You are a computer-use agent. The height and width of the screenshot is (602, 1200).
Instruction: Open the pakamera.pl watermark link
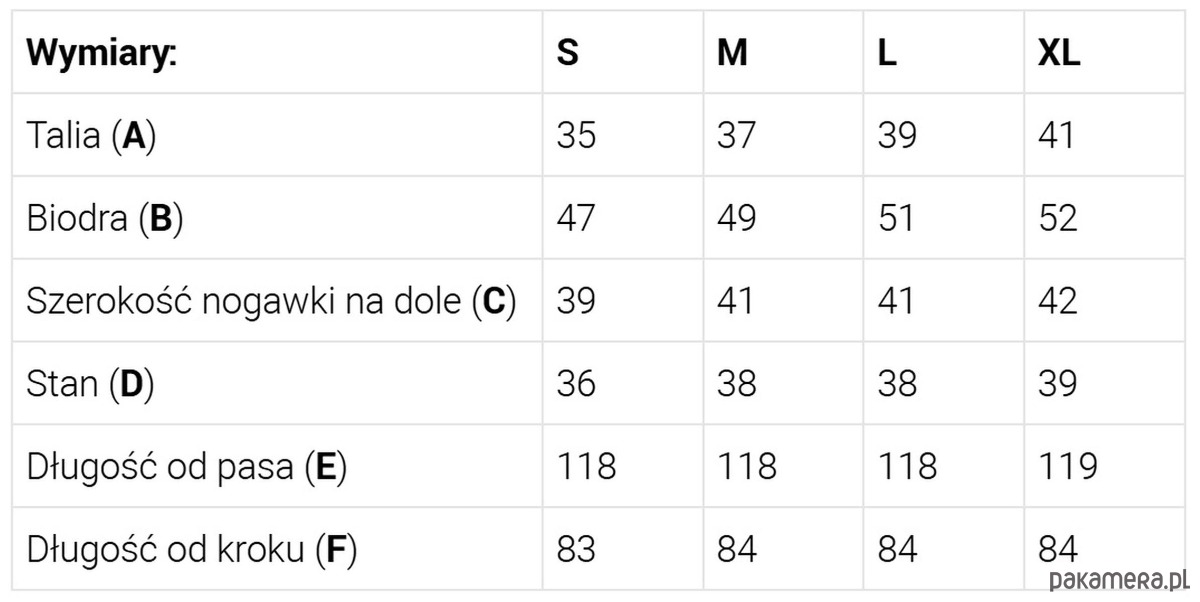click(1120, 580)
